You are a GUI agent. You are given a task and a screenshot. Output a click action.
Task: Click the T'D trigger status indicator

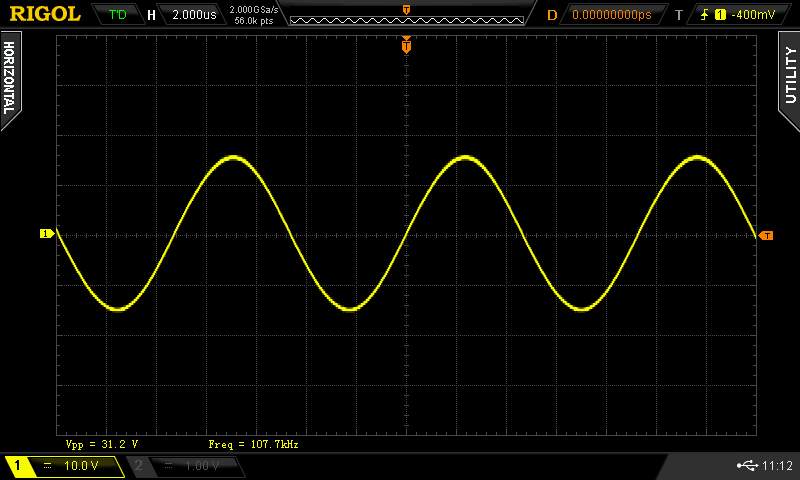click(118, 15)
